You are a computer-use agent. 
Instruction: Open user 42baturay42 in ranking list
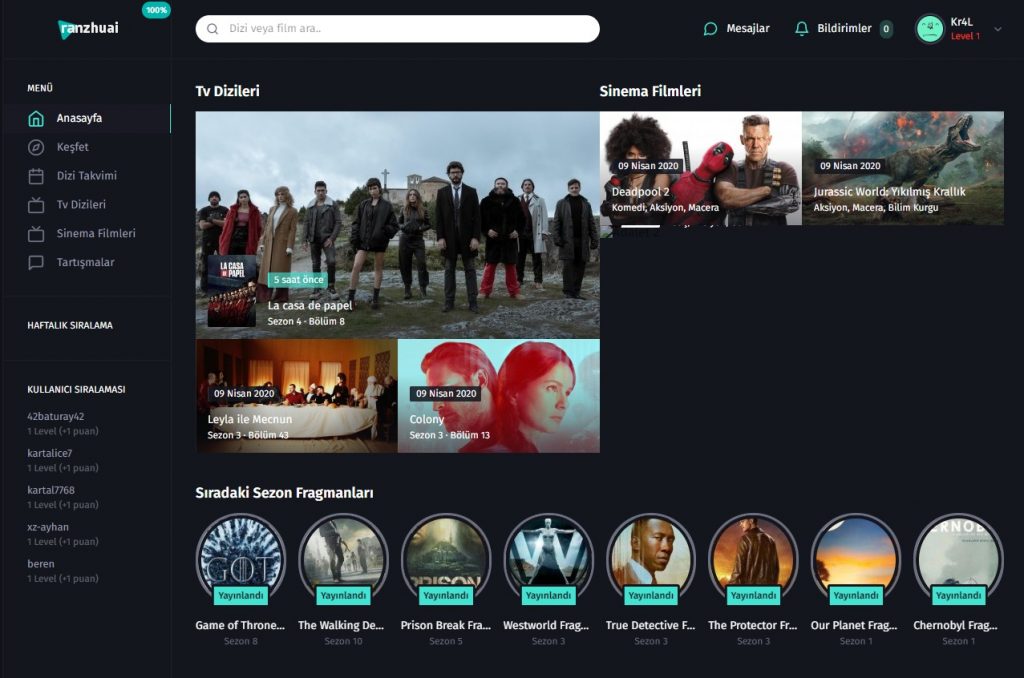(x=56, y=417)
